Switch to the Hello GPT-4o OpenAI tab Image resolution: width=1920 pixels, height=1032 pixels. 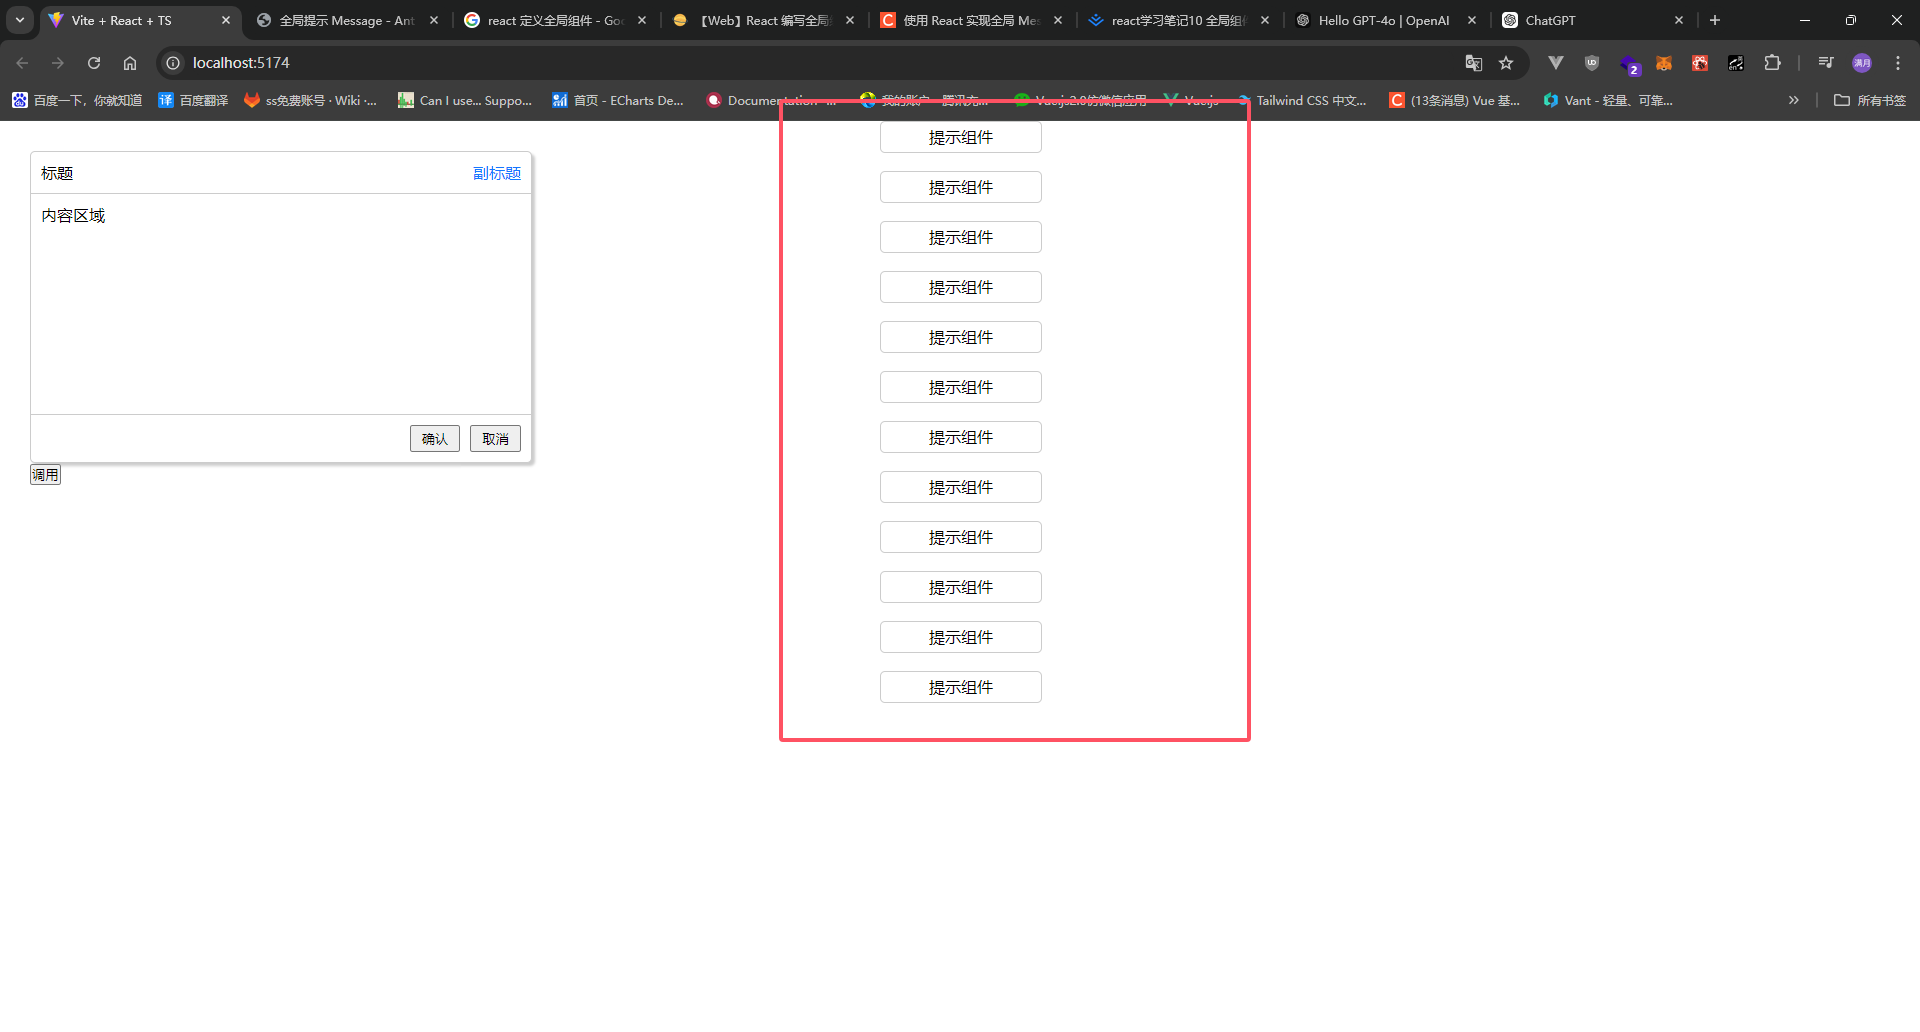[1382, 20]
